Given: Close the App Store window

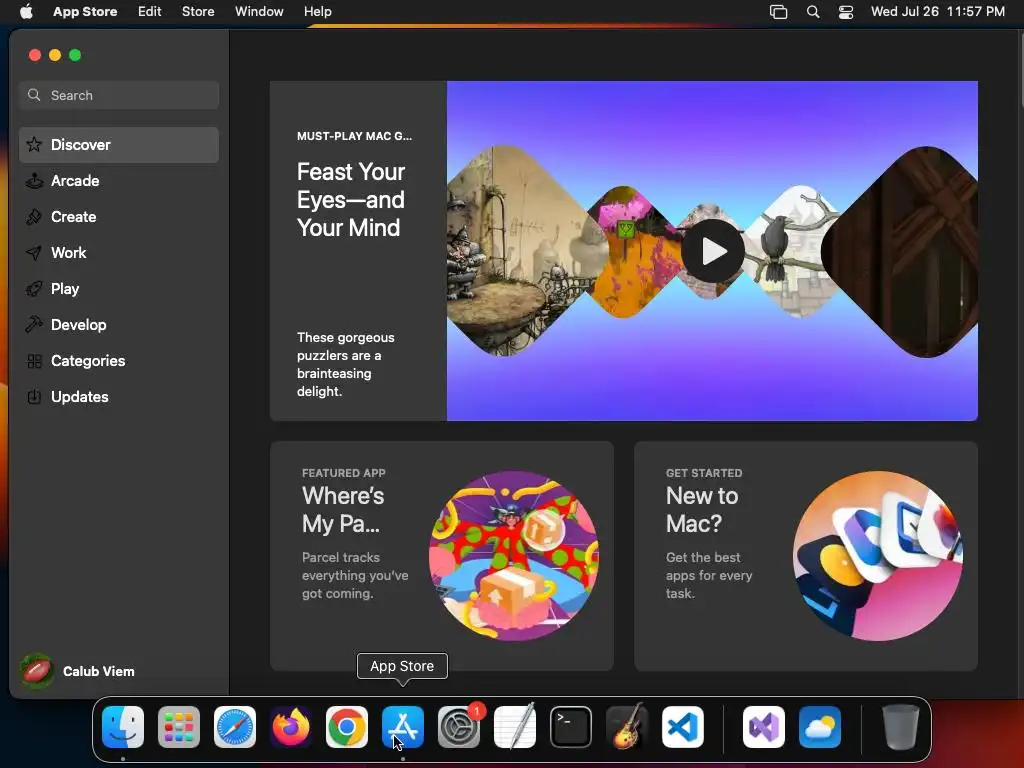Looking at the screenshot, I should tap(35, 55).
